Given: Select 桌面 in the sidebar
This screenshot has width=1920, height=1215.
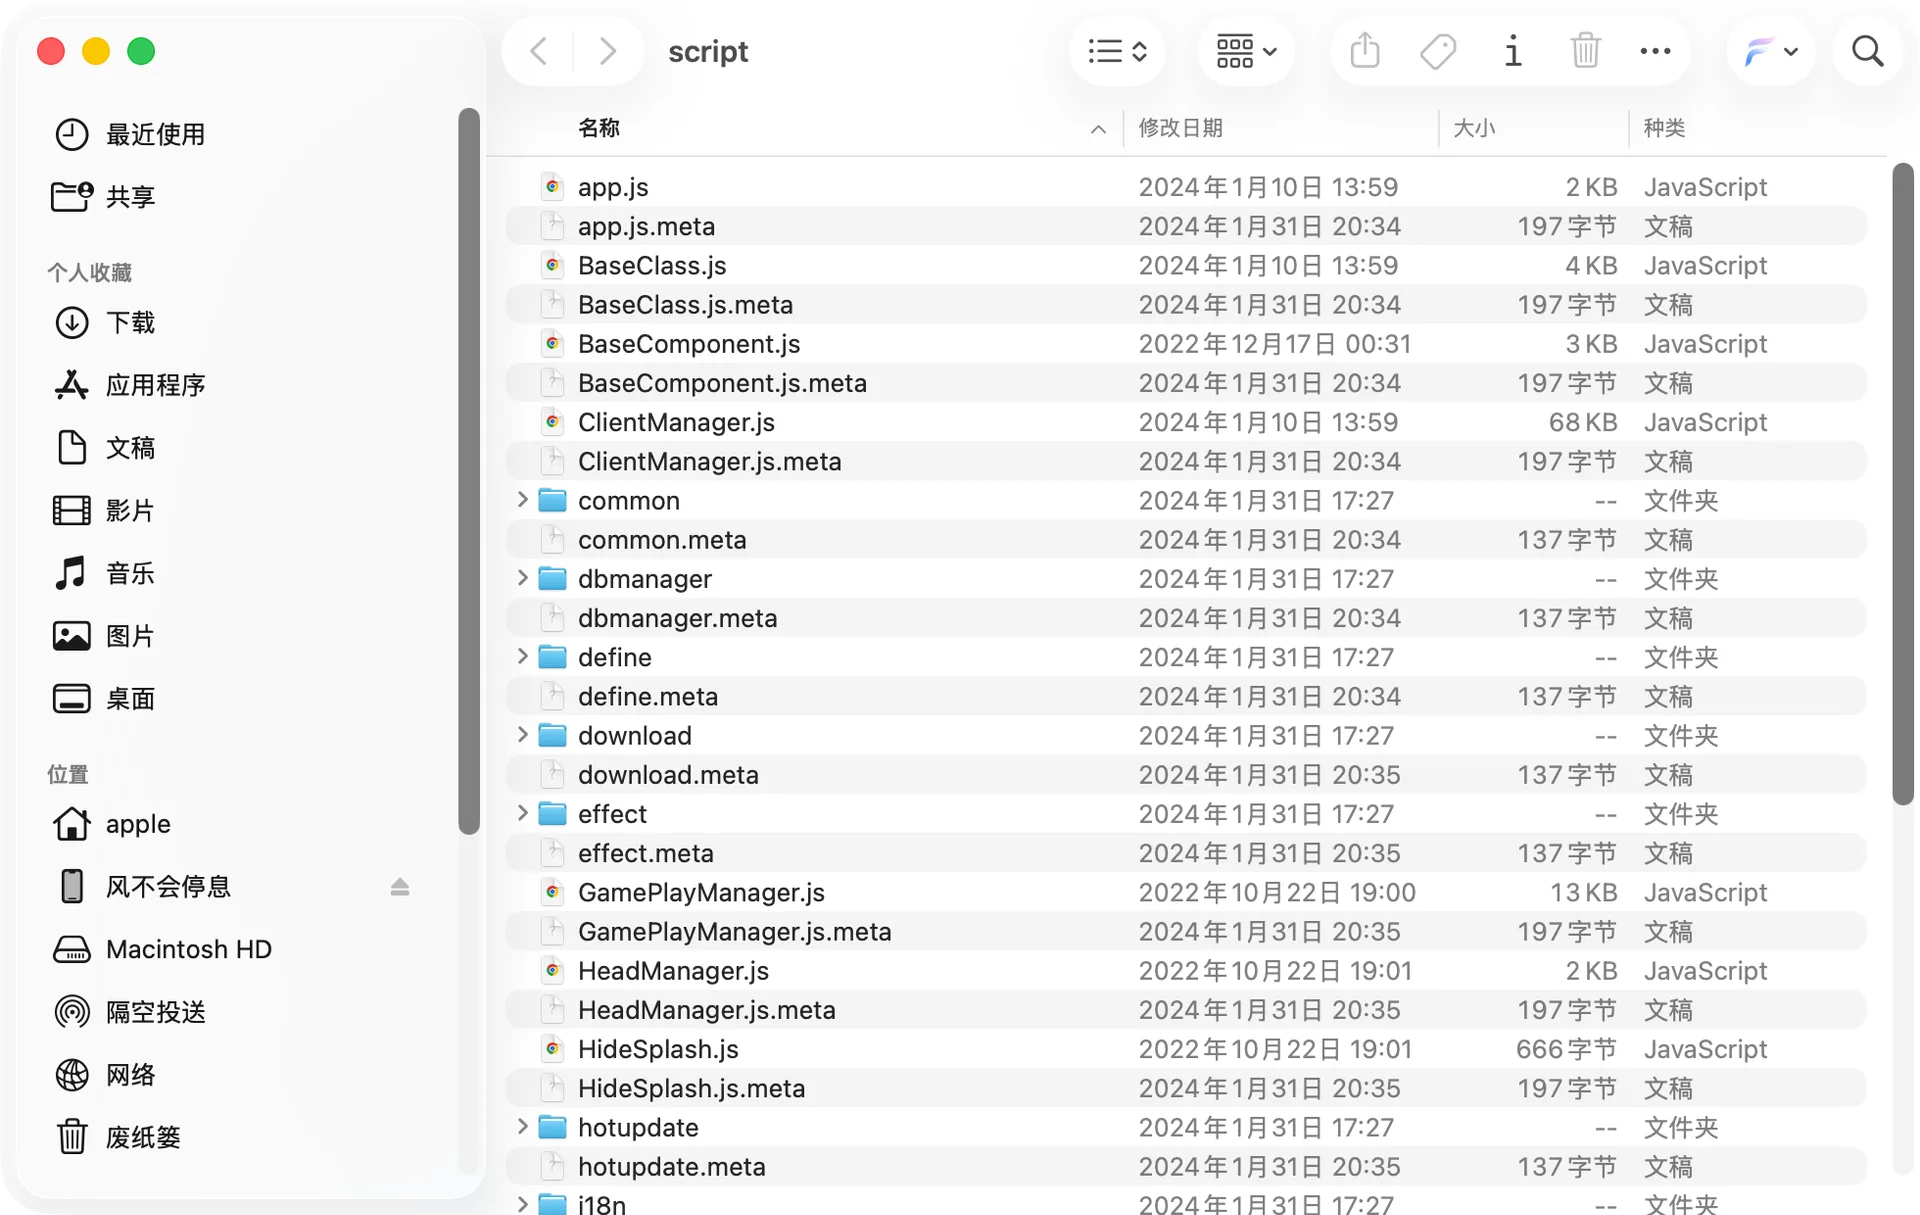Looking at the screenshot, I should point(104,698).
